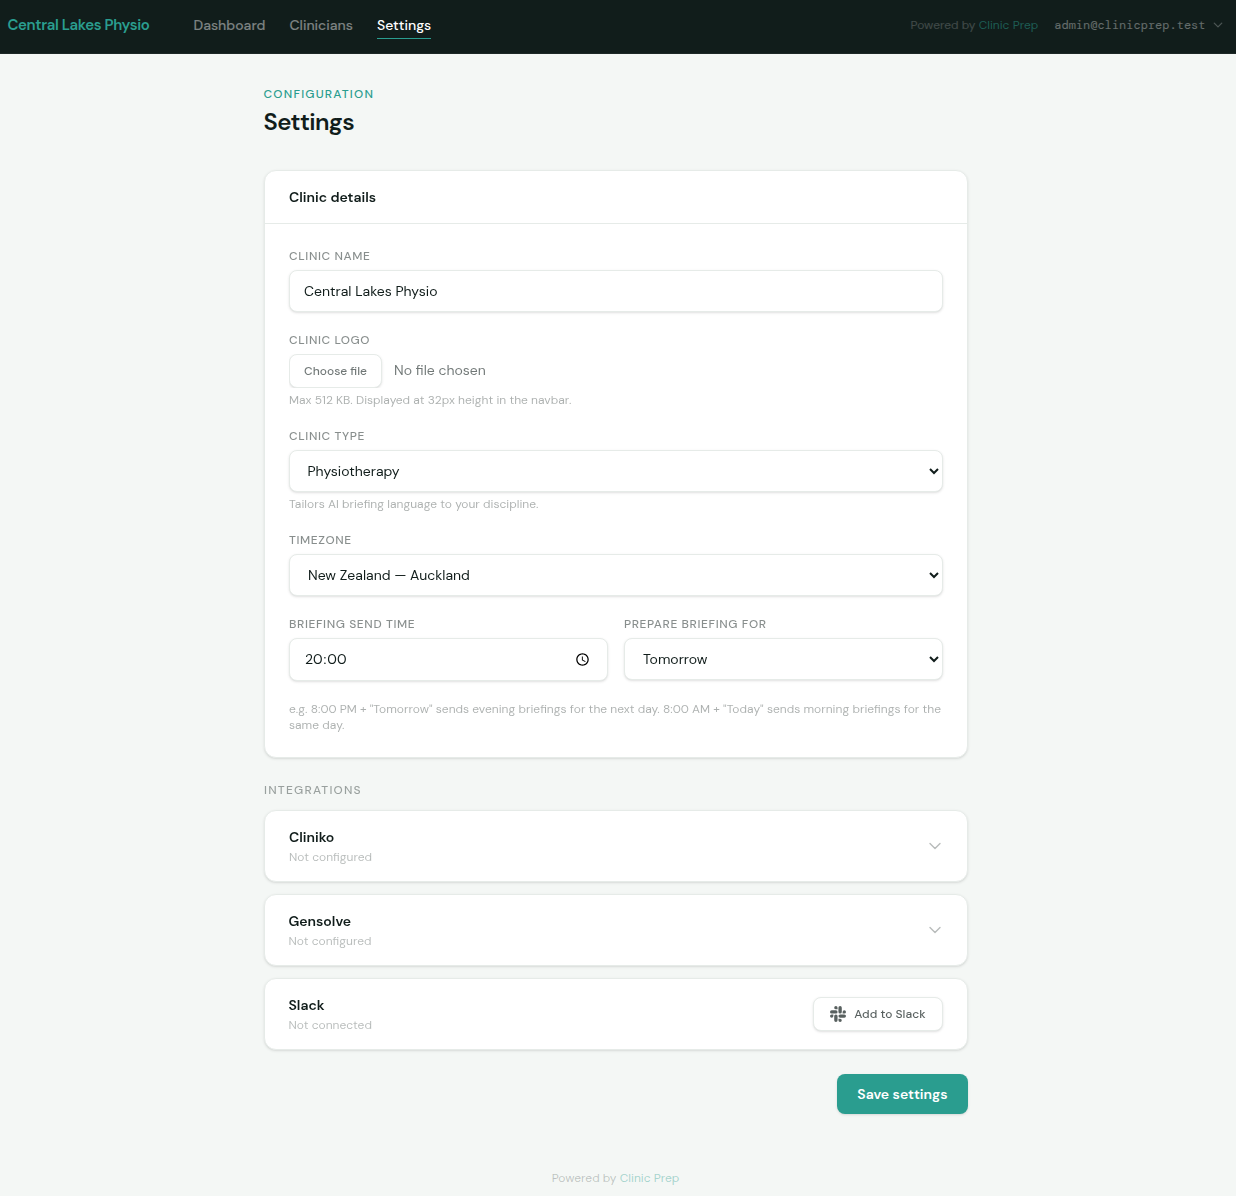This screenshot has height=1196, width=1236.
Task: Open the Clinicians navigation item
Action: coord(320,25)
